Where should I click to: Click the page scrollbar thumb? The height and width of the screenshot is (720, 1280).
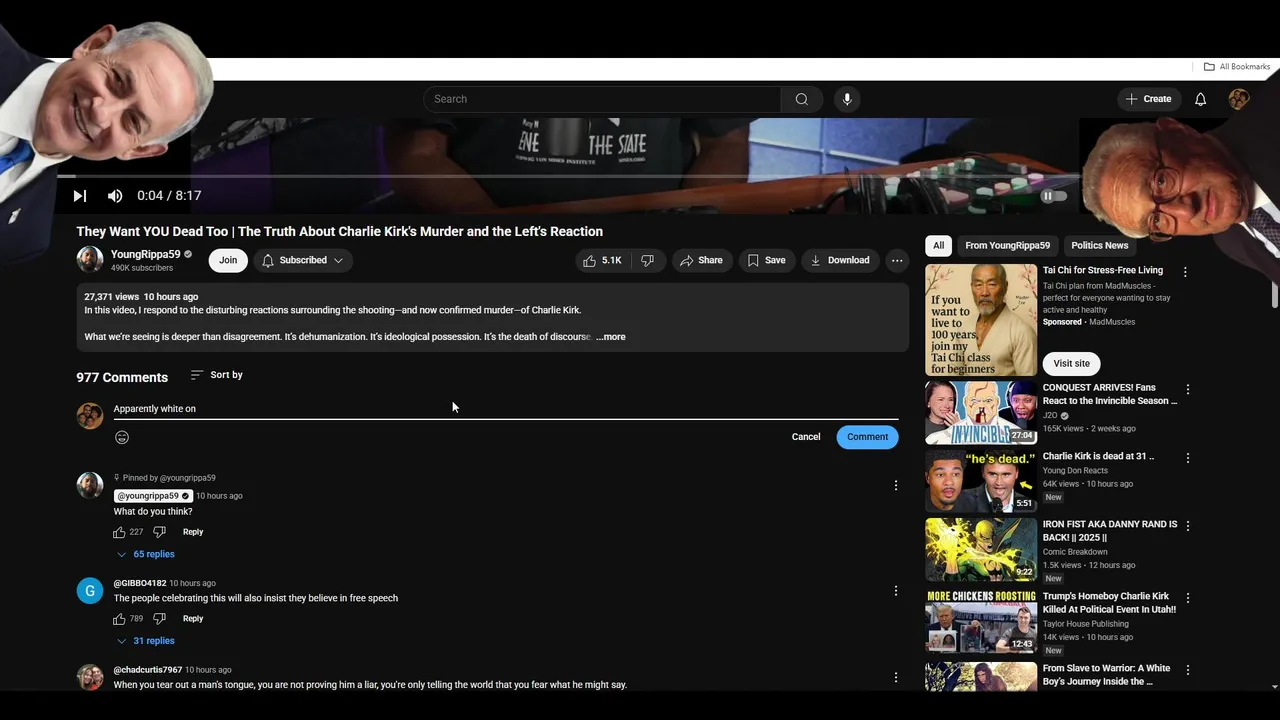pos(1274,295)
